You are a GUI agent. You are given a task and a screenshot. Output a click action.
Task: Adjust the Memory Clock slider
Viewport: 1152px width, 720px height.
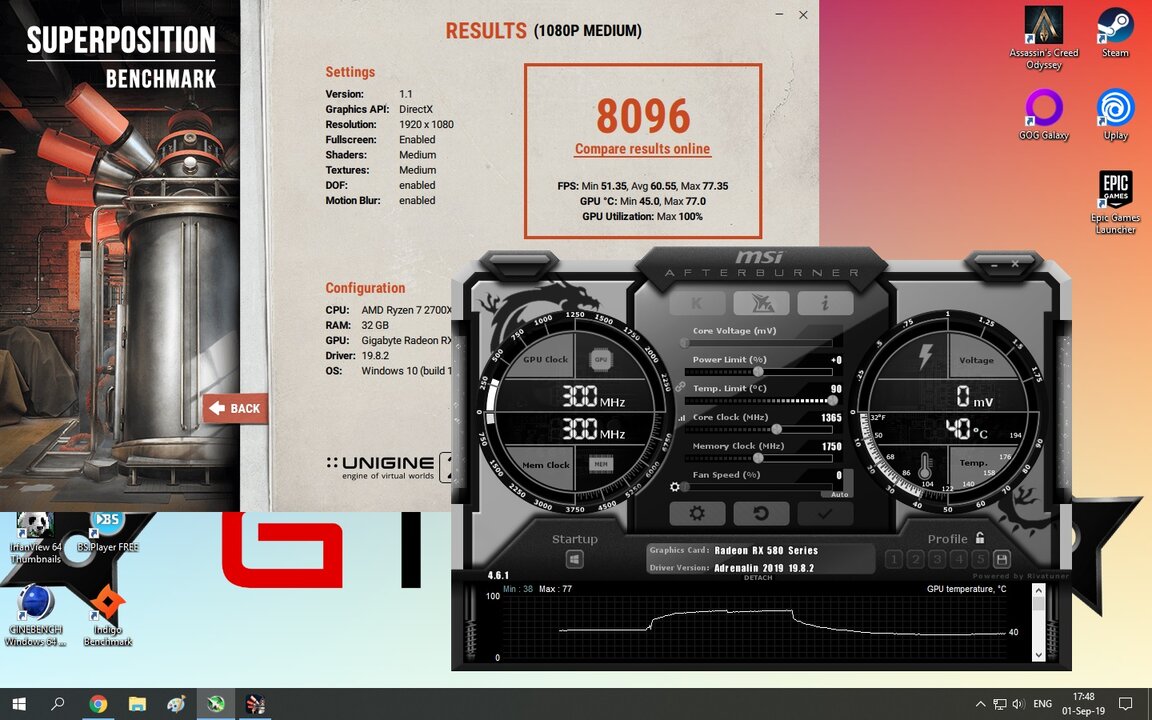tap(758, 458)
